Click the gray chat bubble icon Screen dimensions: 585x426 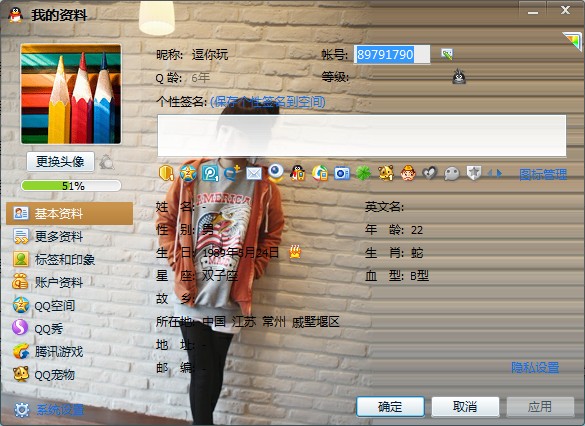[x=452, y=173]
